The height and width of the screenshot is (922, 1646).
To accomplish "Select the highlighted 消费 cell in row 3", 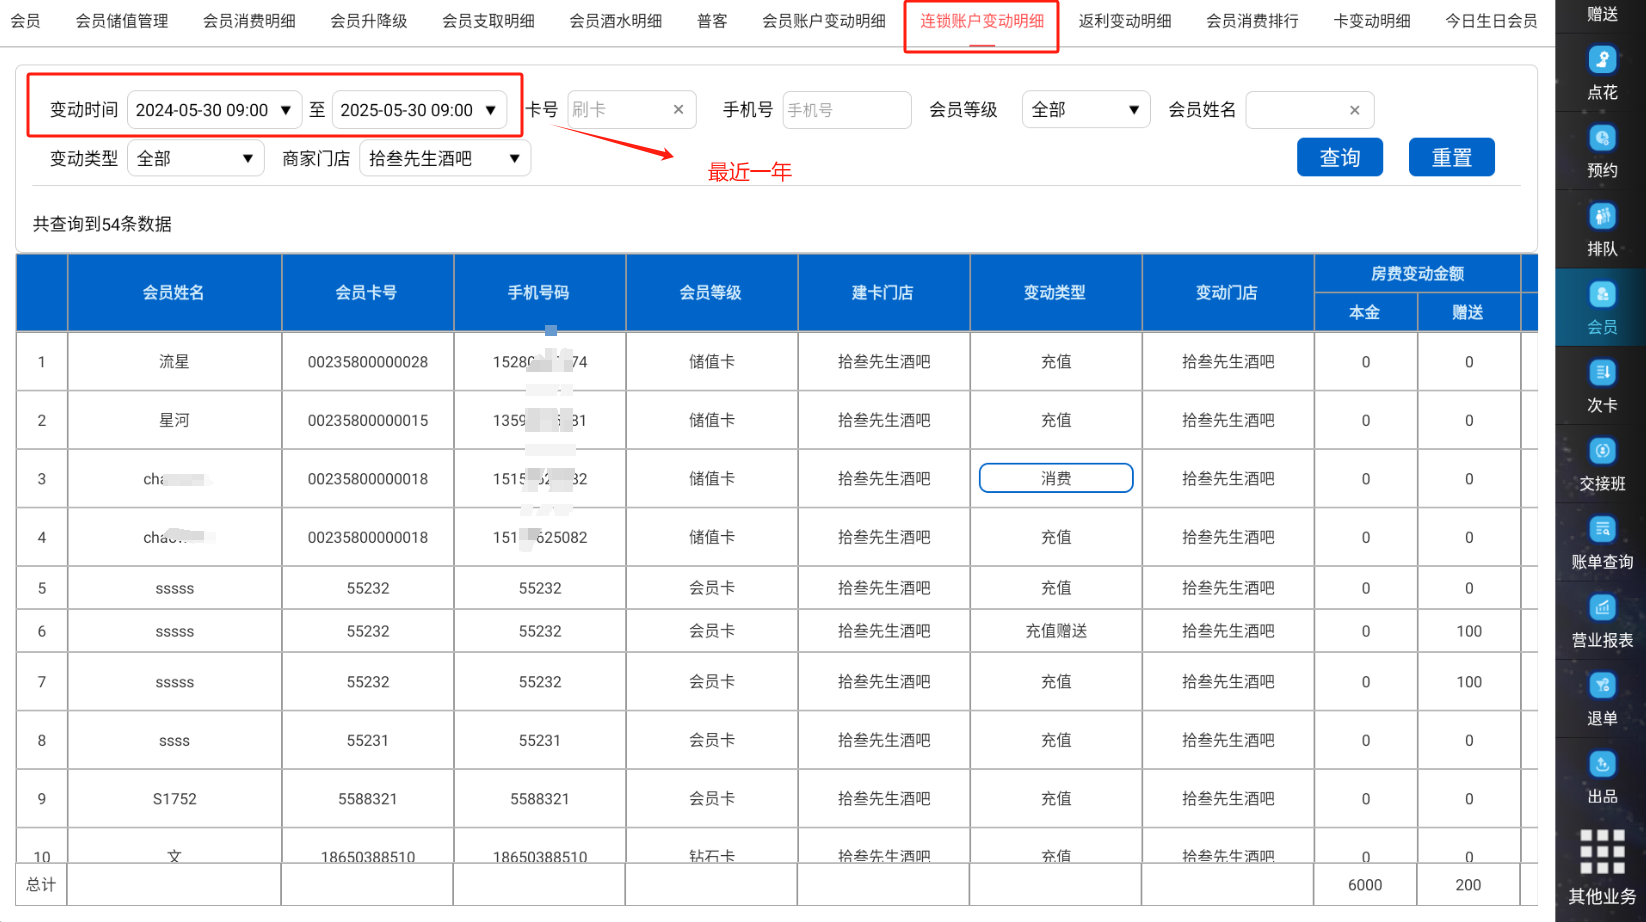I will (1056, 478).
